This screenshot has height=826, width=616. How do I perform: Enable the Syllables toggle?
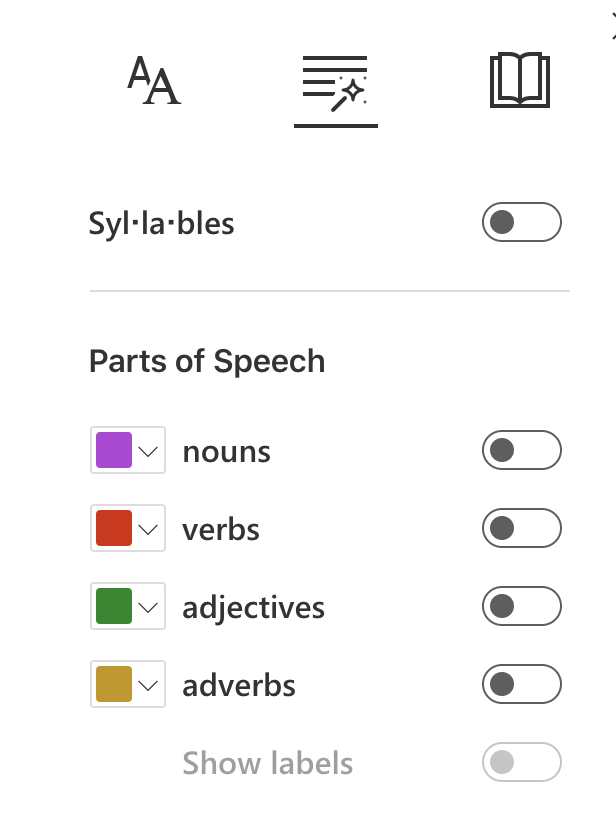pyautogui.click(x=521, y=222)
